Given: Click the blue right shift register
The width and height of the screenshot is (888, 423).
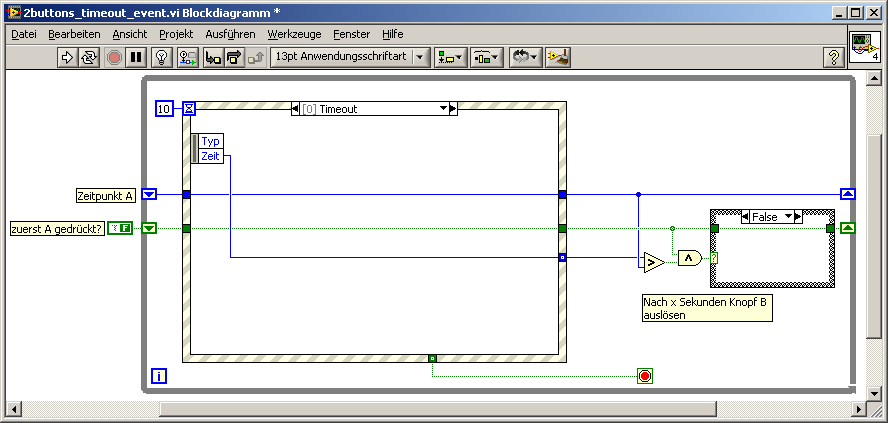Looking at the screenshot, I should (x=848, y=194).
